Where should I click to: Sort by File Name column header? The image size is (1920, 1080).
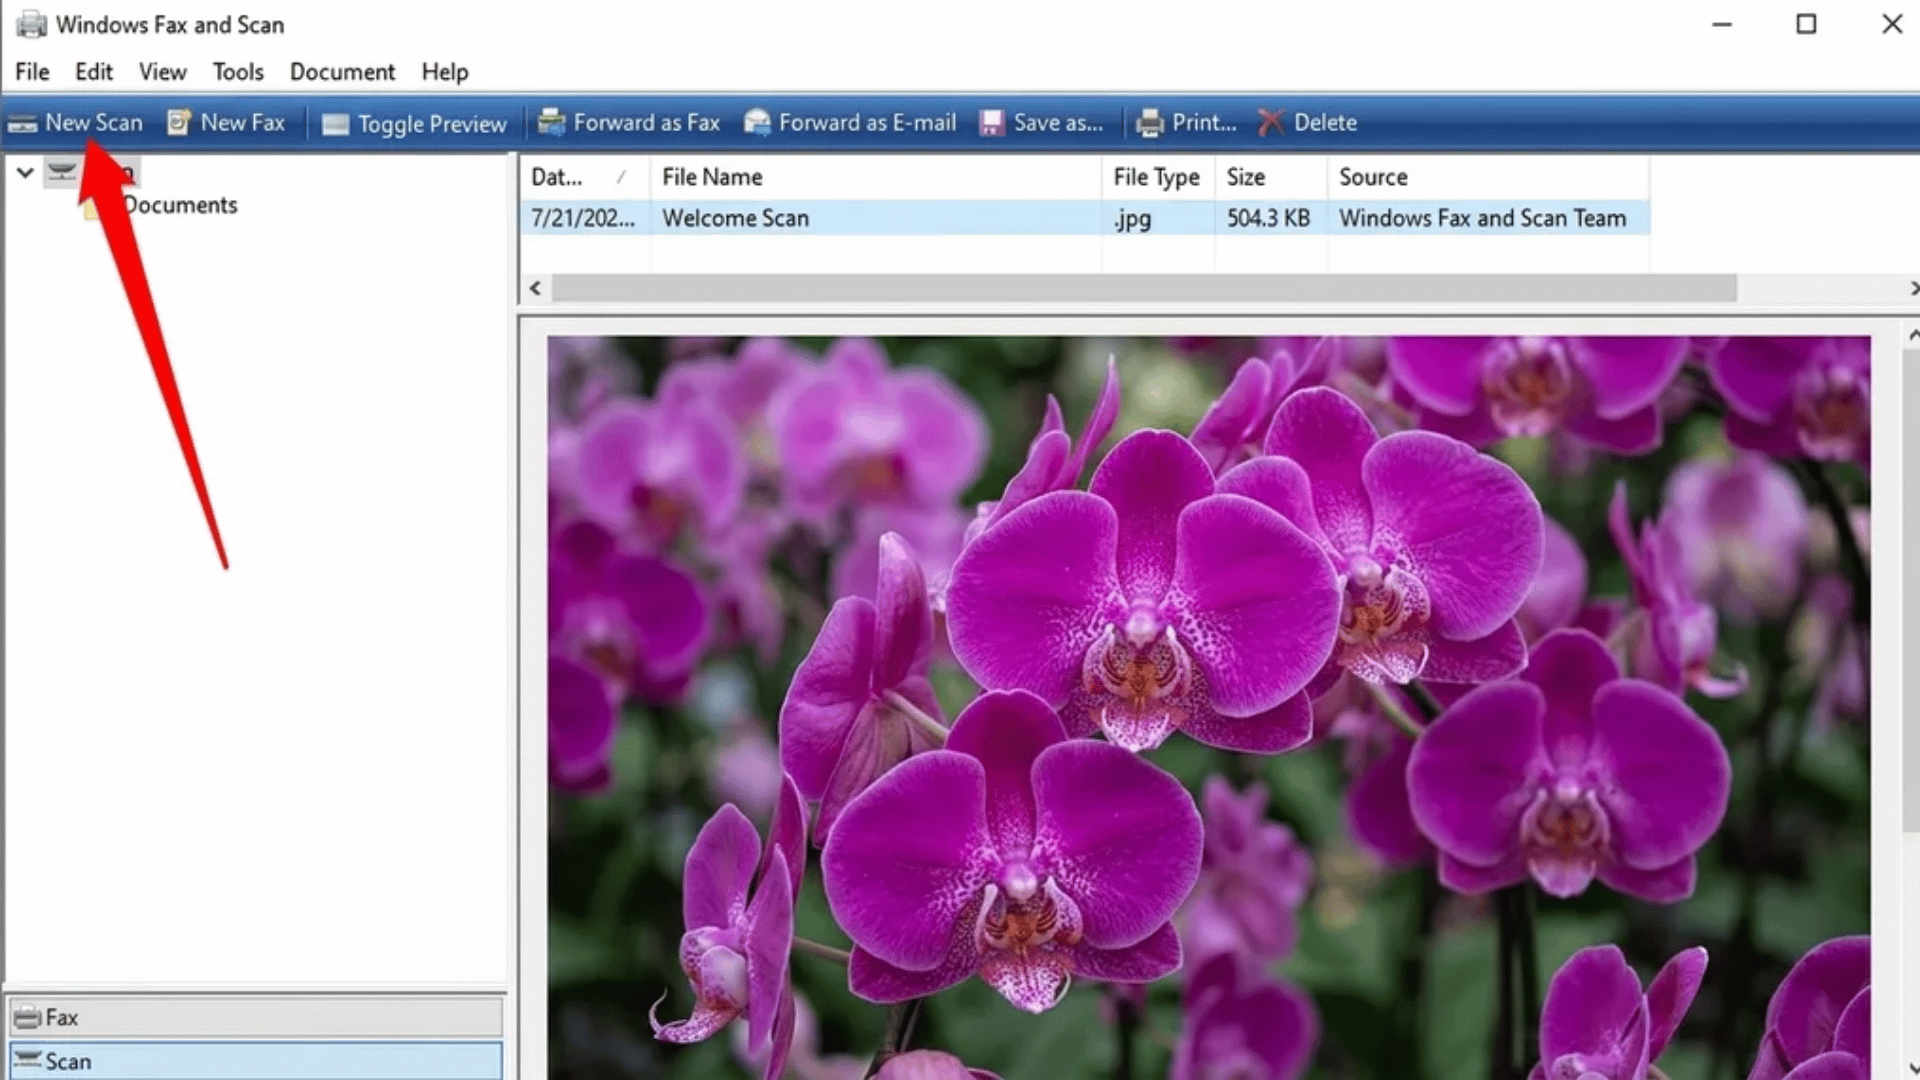876,177
